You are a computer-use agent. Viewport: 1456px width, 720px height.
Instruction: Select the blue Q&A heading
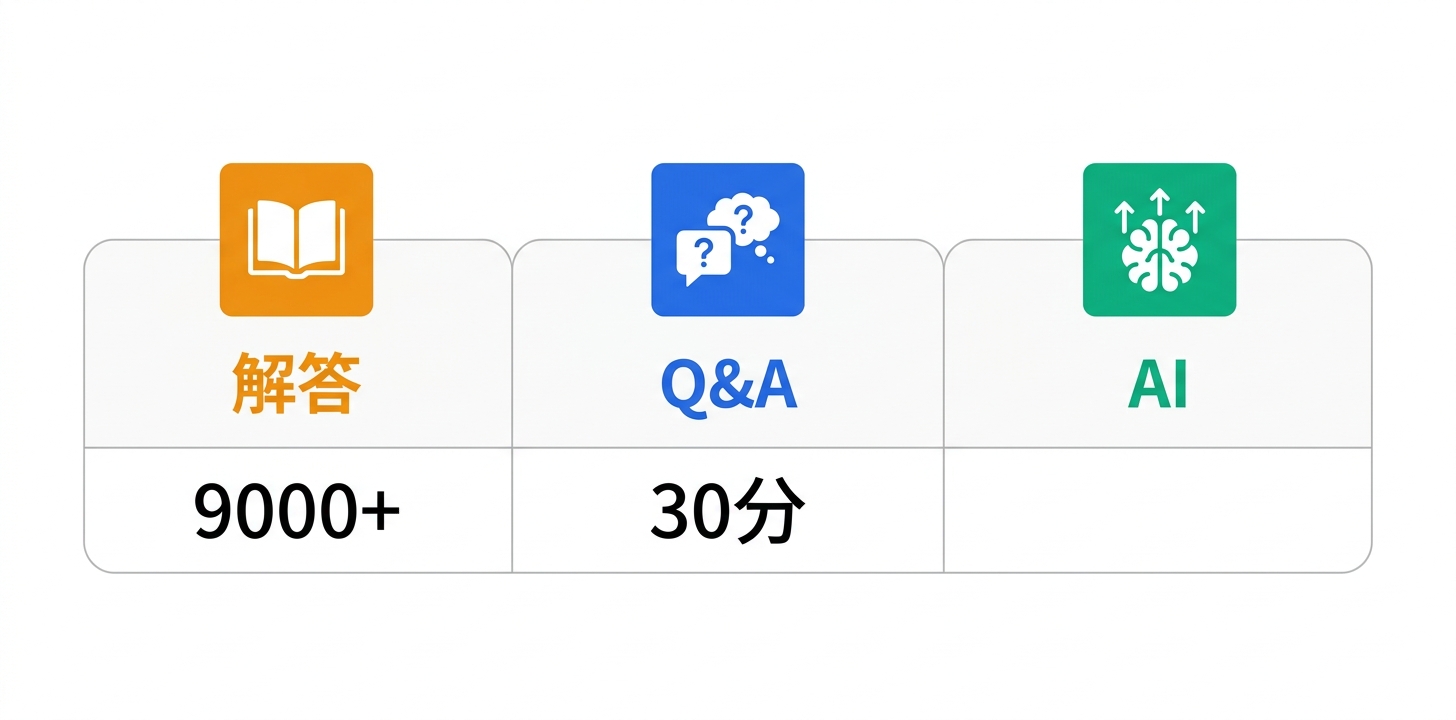click(x=728, y=385)
